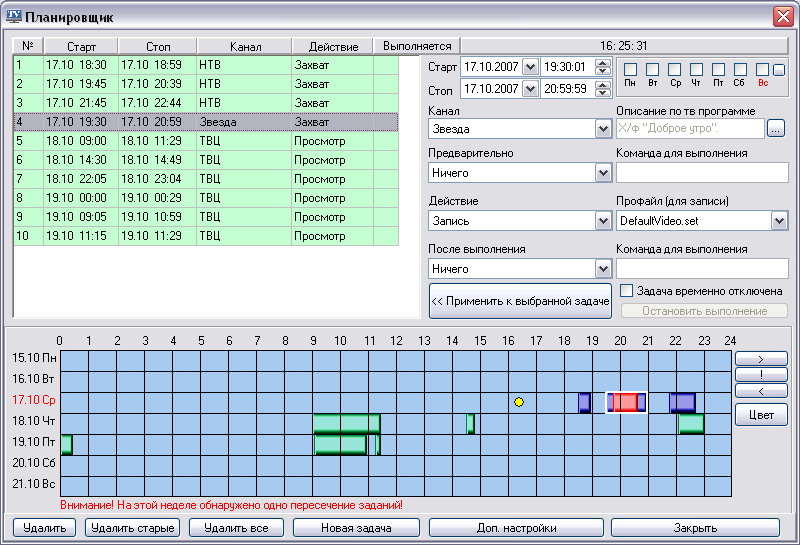
Task: Click the 'Новая задача' button
Action: tap(355, 528)
